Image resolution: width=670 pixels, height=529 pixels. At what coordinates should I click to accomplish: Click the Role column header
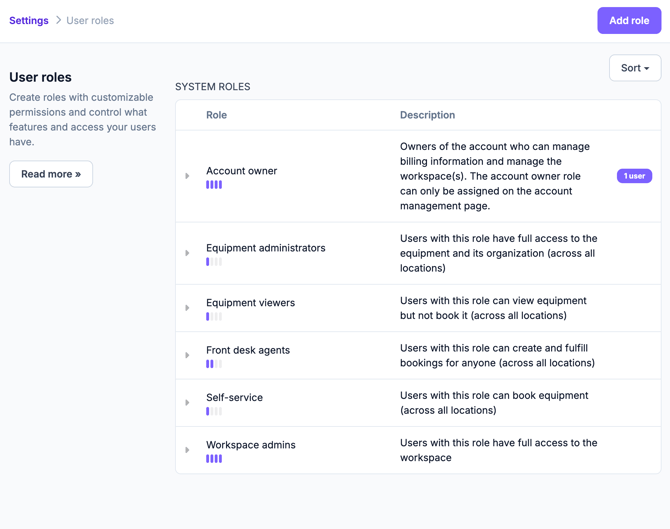point(216,115)
